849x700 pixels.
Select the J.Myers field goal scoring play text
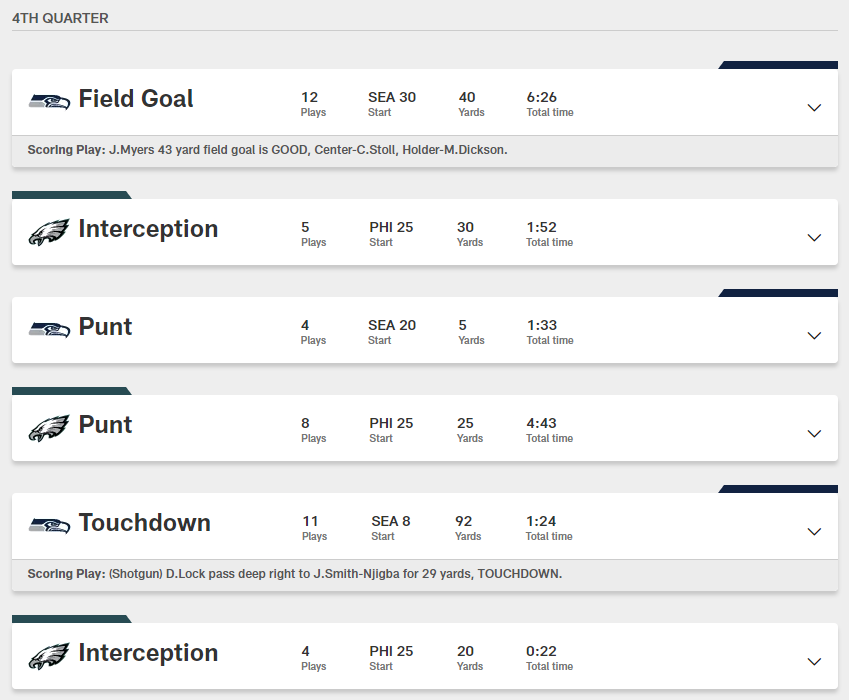[x=308, y=150]
